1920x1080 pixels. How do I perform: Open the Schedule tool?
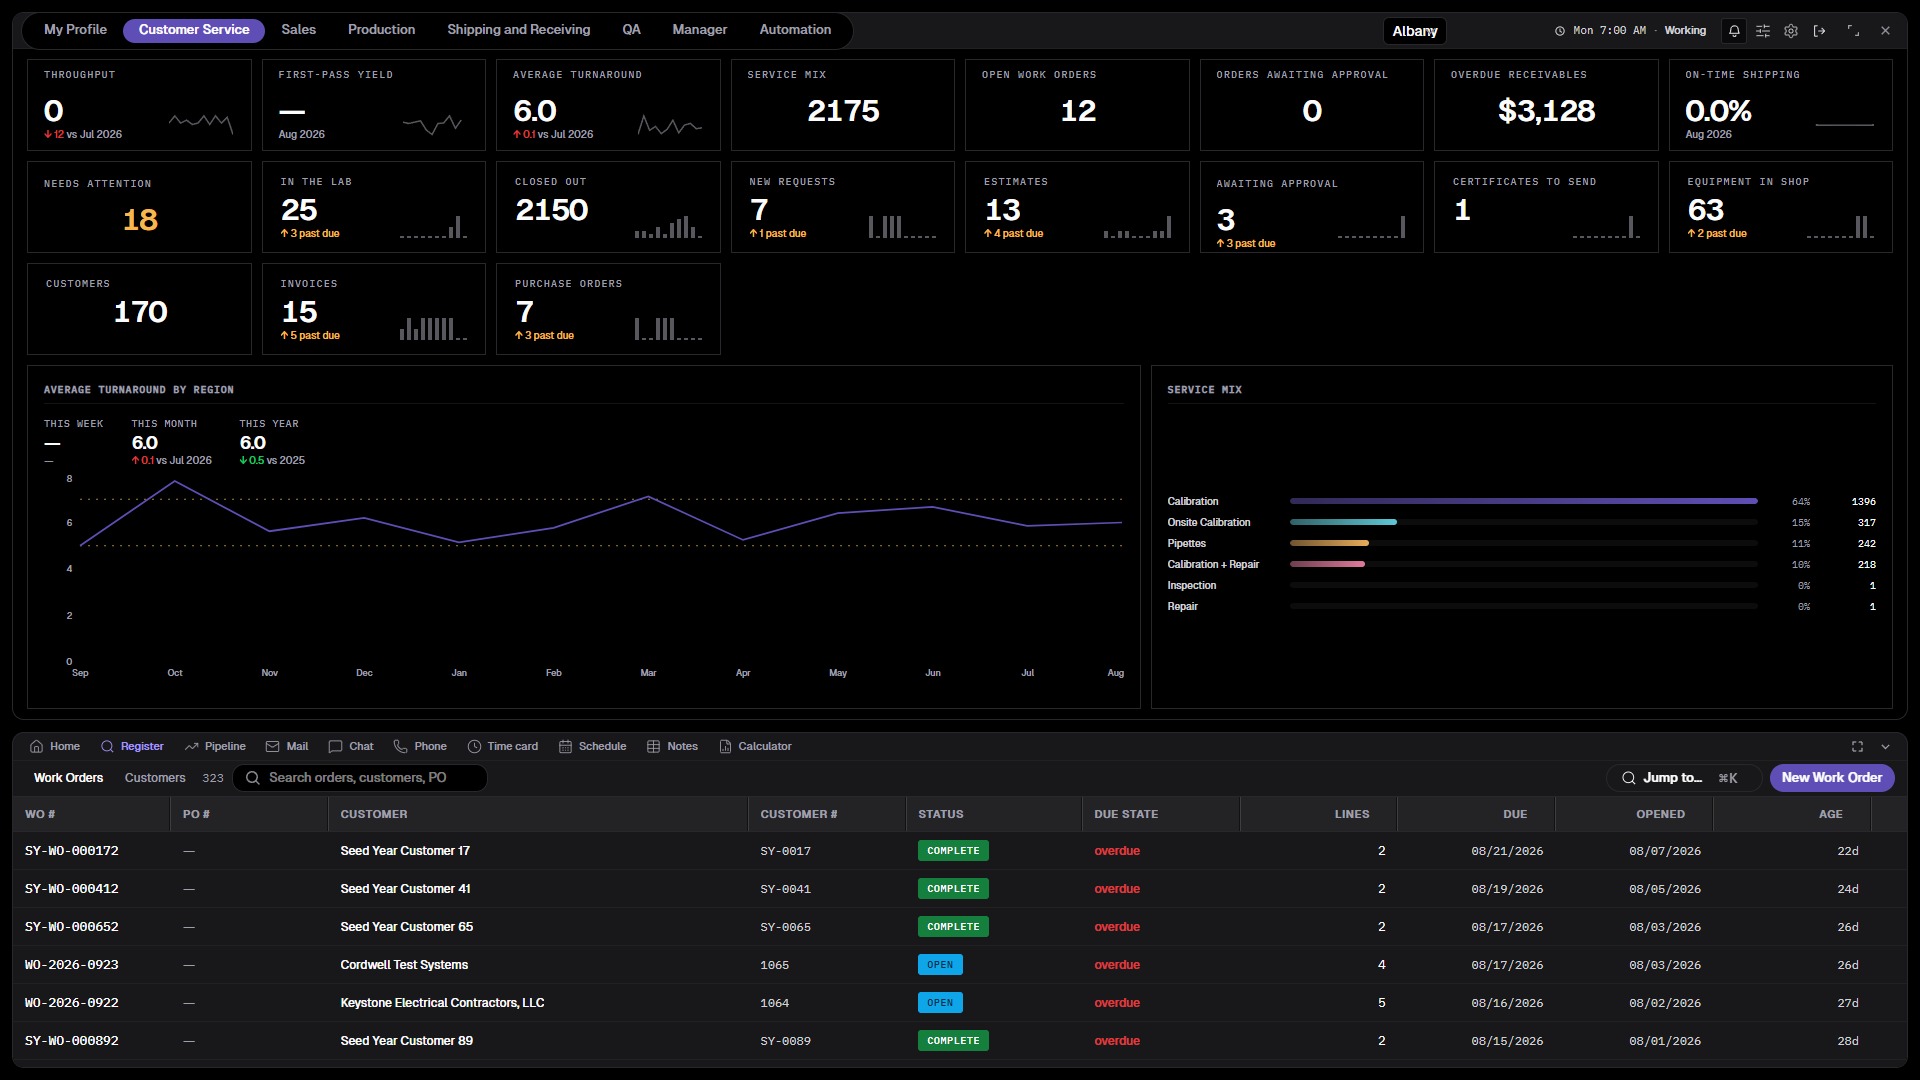click(x=592, y=747)
